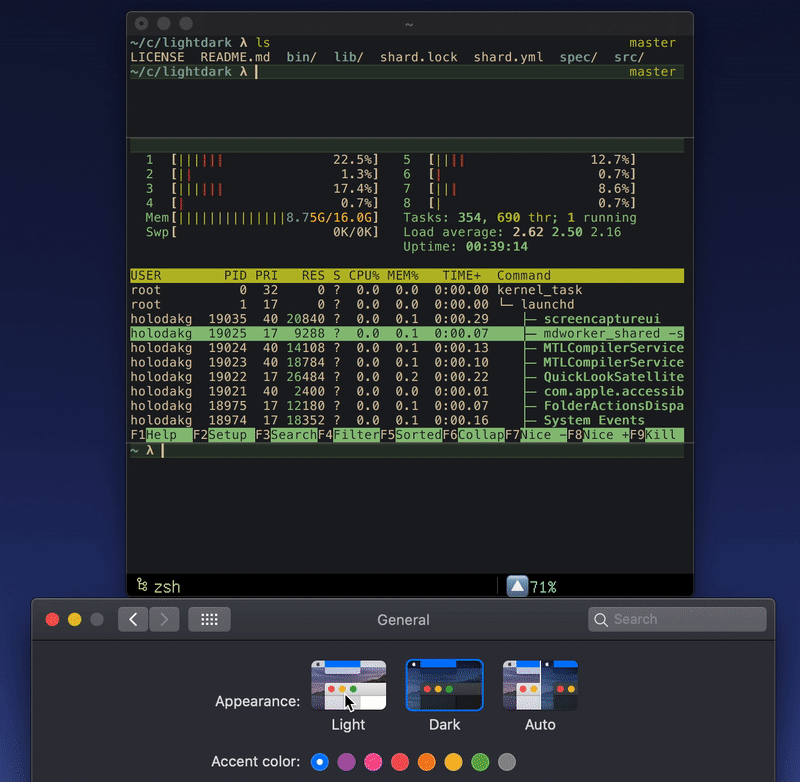Screen dimensions: 800x782
Task: Select the yellow accent color
Action: 454,762
